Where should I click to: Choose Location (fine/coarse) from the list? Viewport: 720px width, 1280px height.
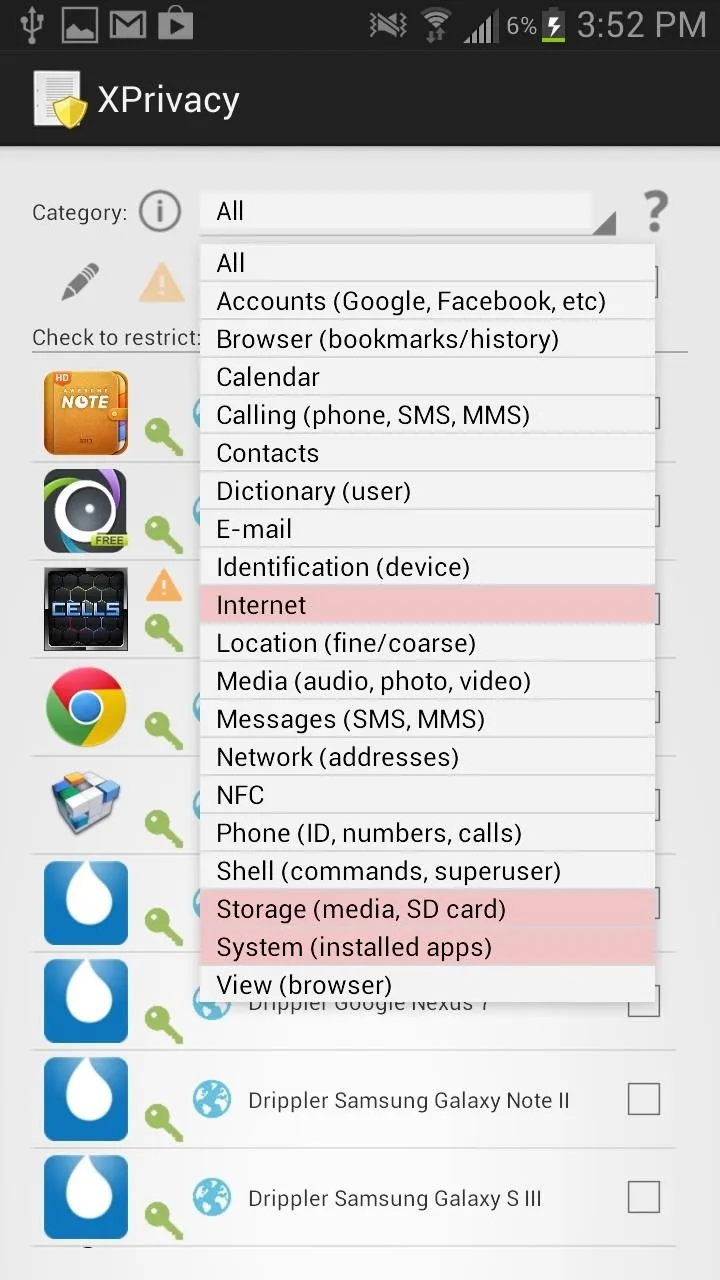click(x=427, y=643)
